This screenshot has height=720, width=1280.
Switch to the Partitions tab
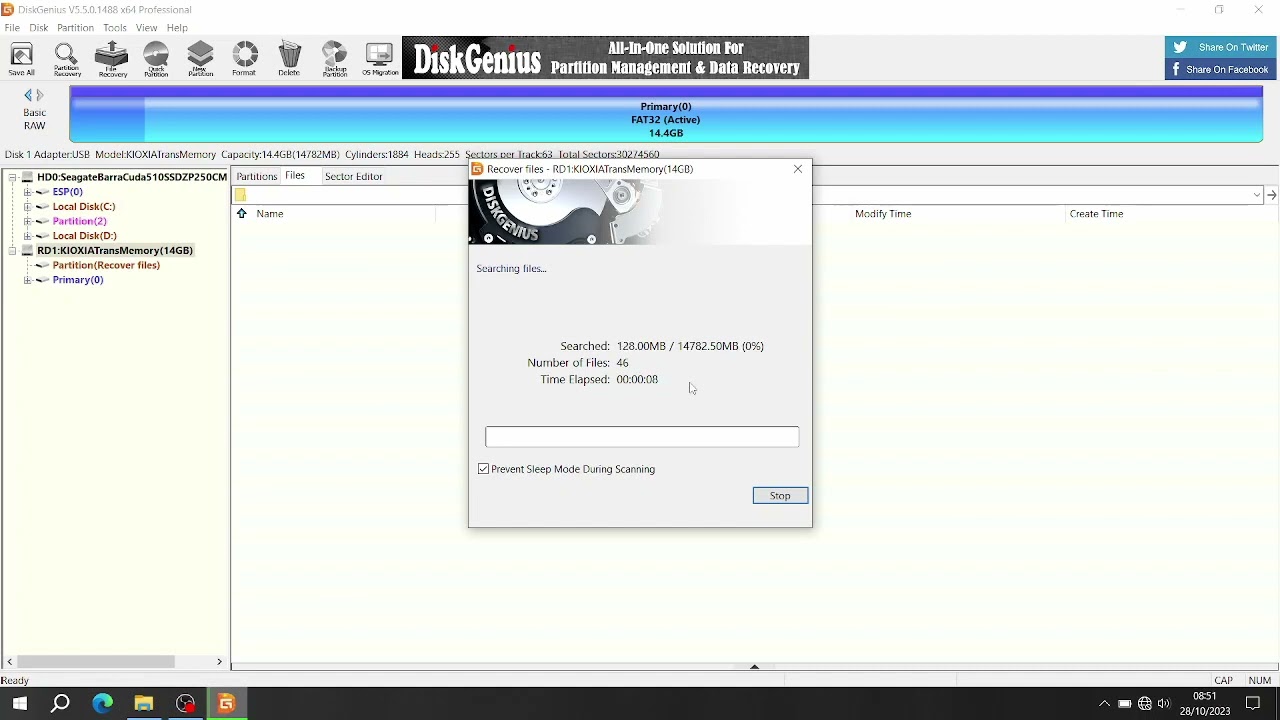[256, 176]
